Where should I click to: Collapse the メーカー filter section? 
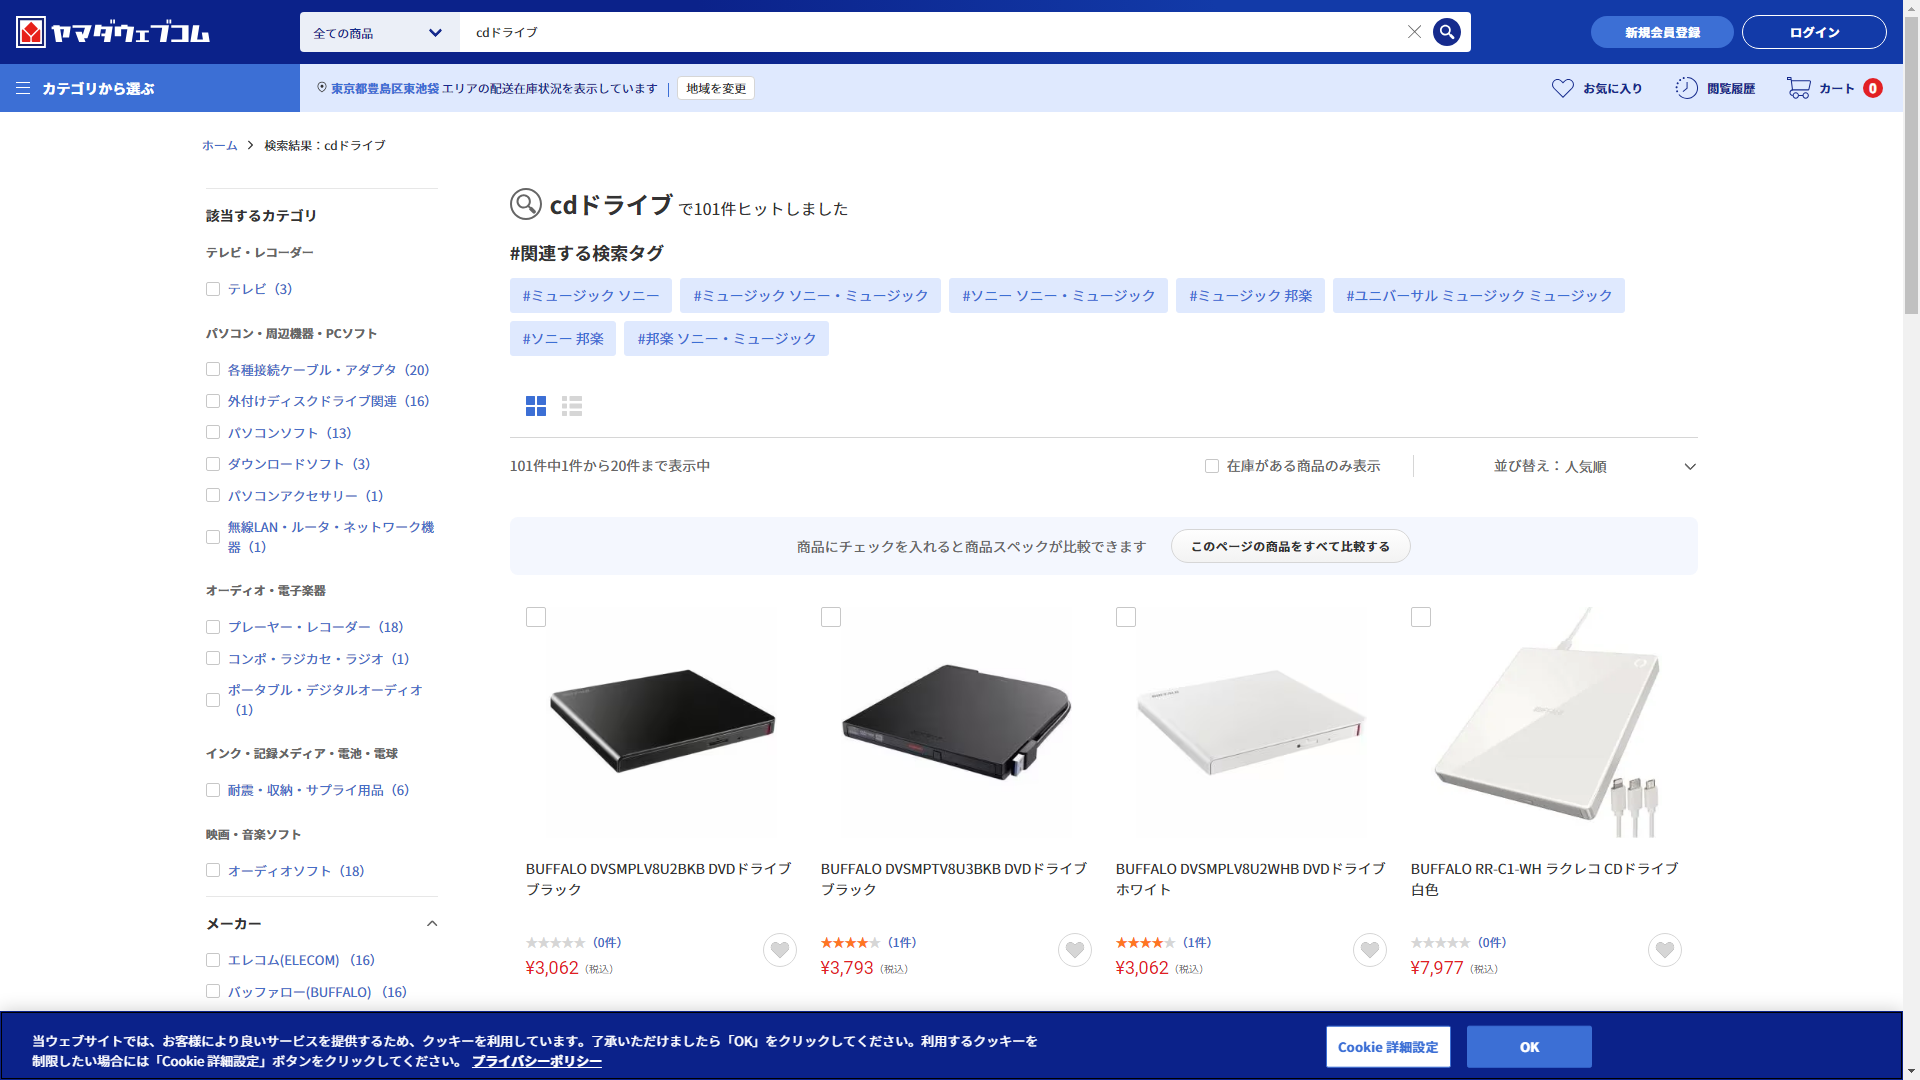[432, 924]
